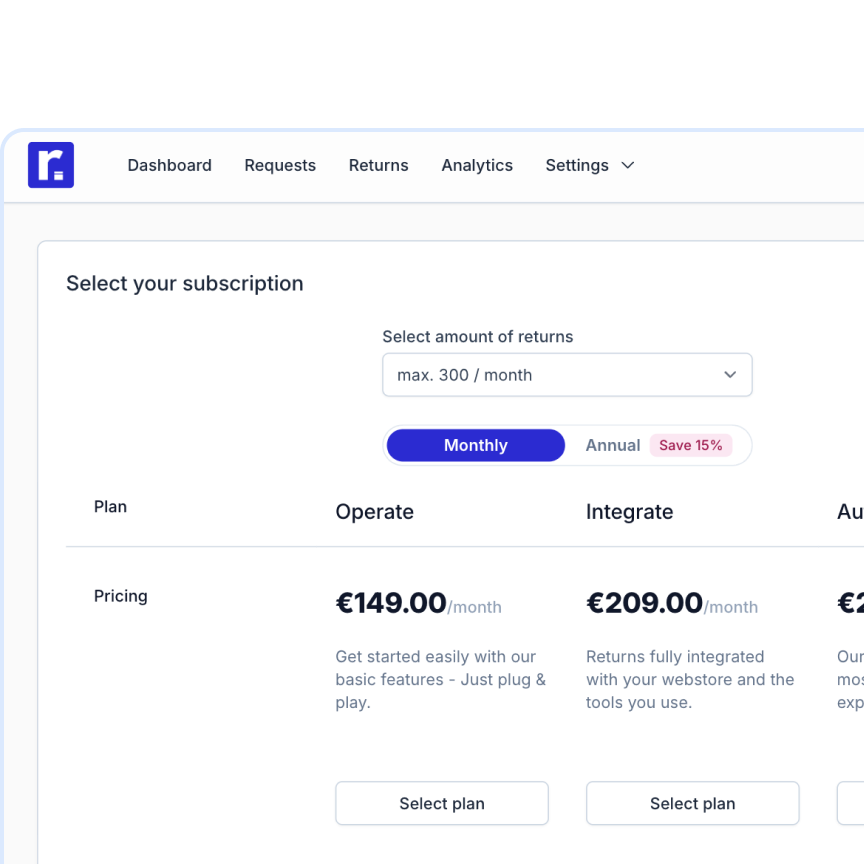Click the €209.00 monthly price

click(x=644, y=603)
